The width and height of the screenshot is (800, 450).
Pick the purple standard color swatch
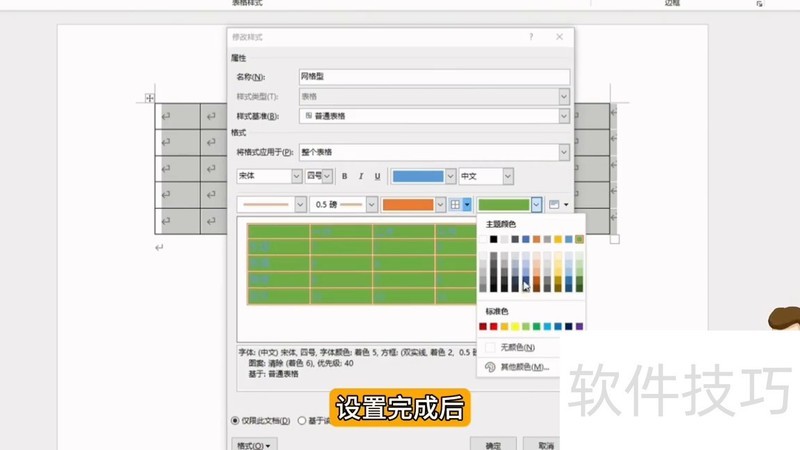click(579, 327)
